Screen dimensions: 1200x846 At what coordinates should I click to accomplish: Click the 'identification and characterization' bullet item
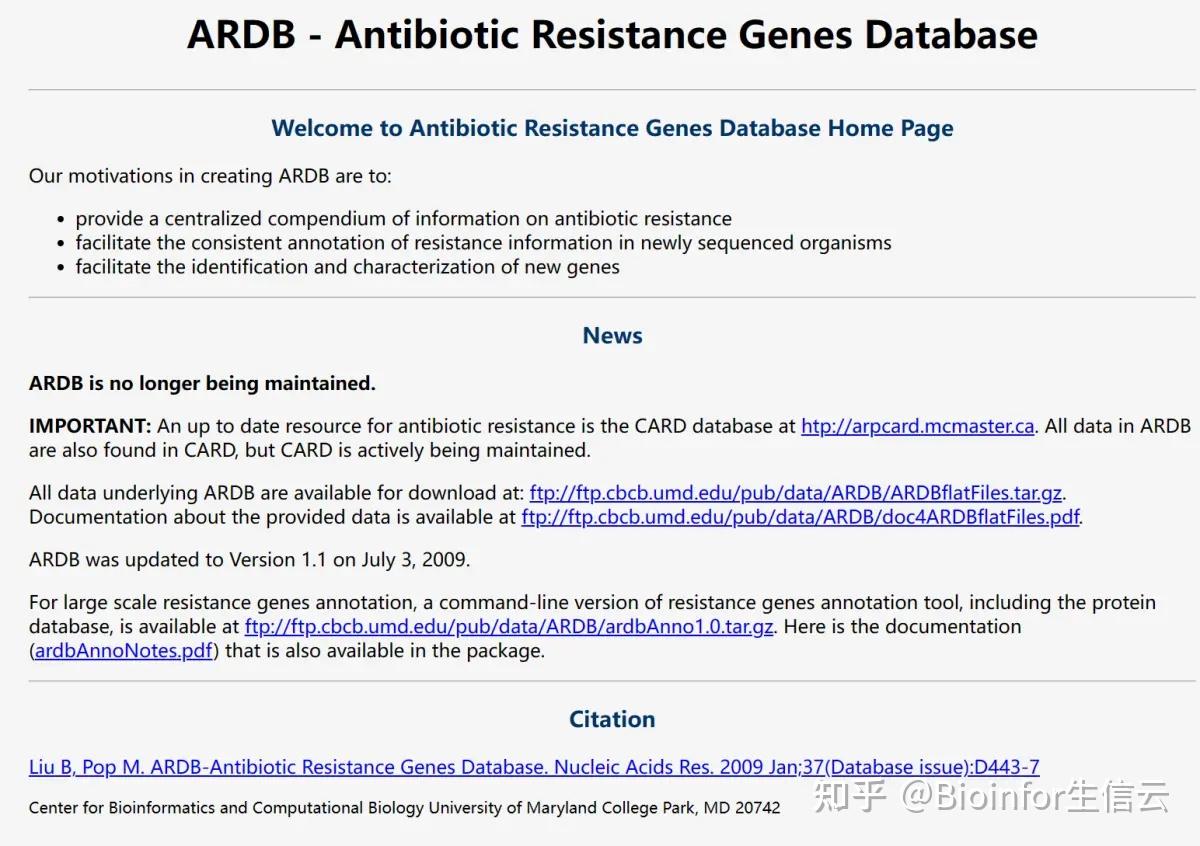(347, 267)
